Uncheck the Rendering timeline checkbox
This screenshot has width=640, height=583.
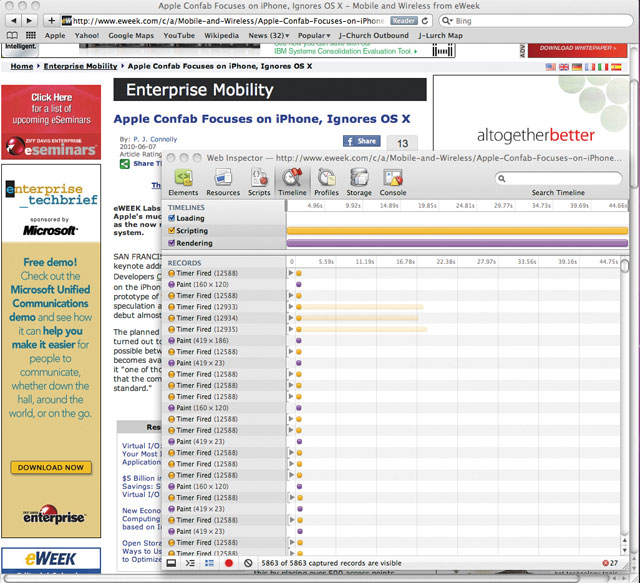[x=172, y=243]
